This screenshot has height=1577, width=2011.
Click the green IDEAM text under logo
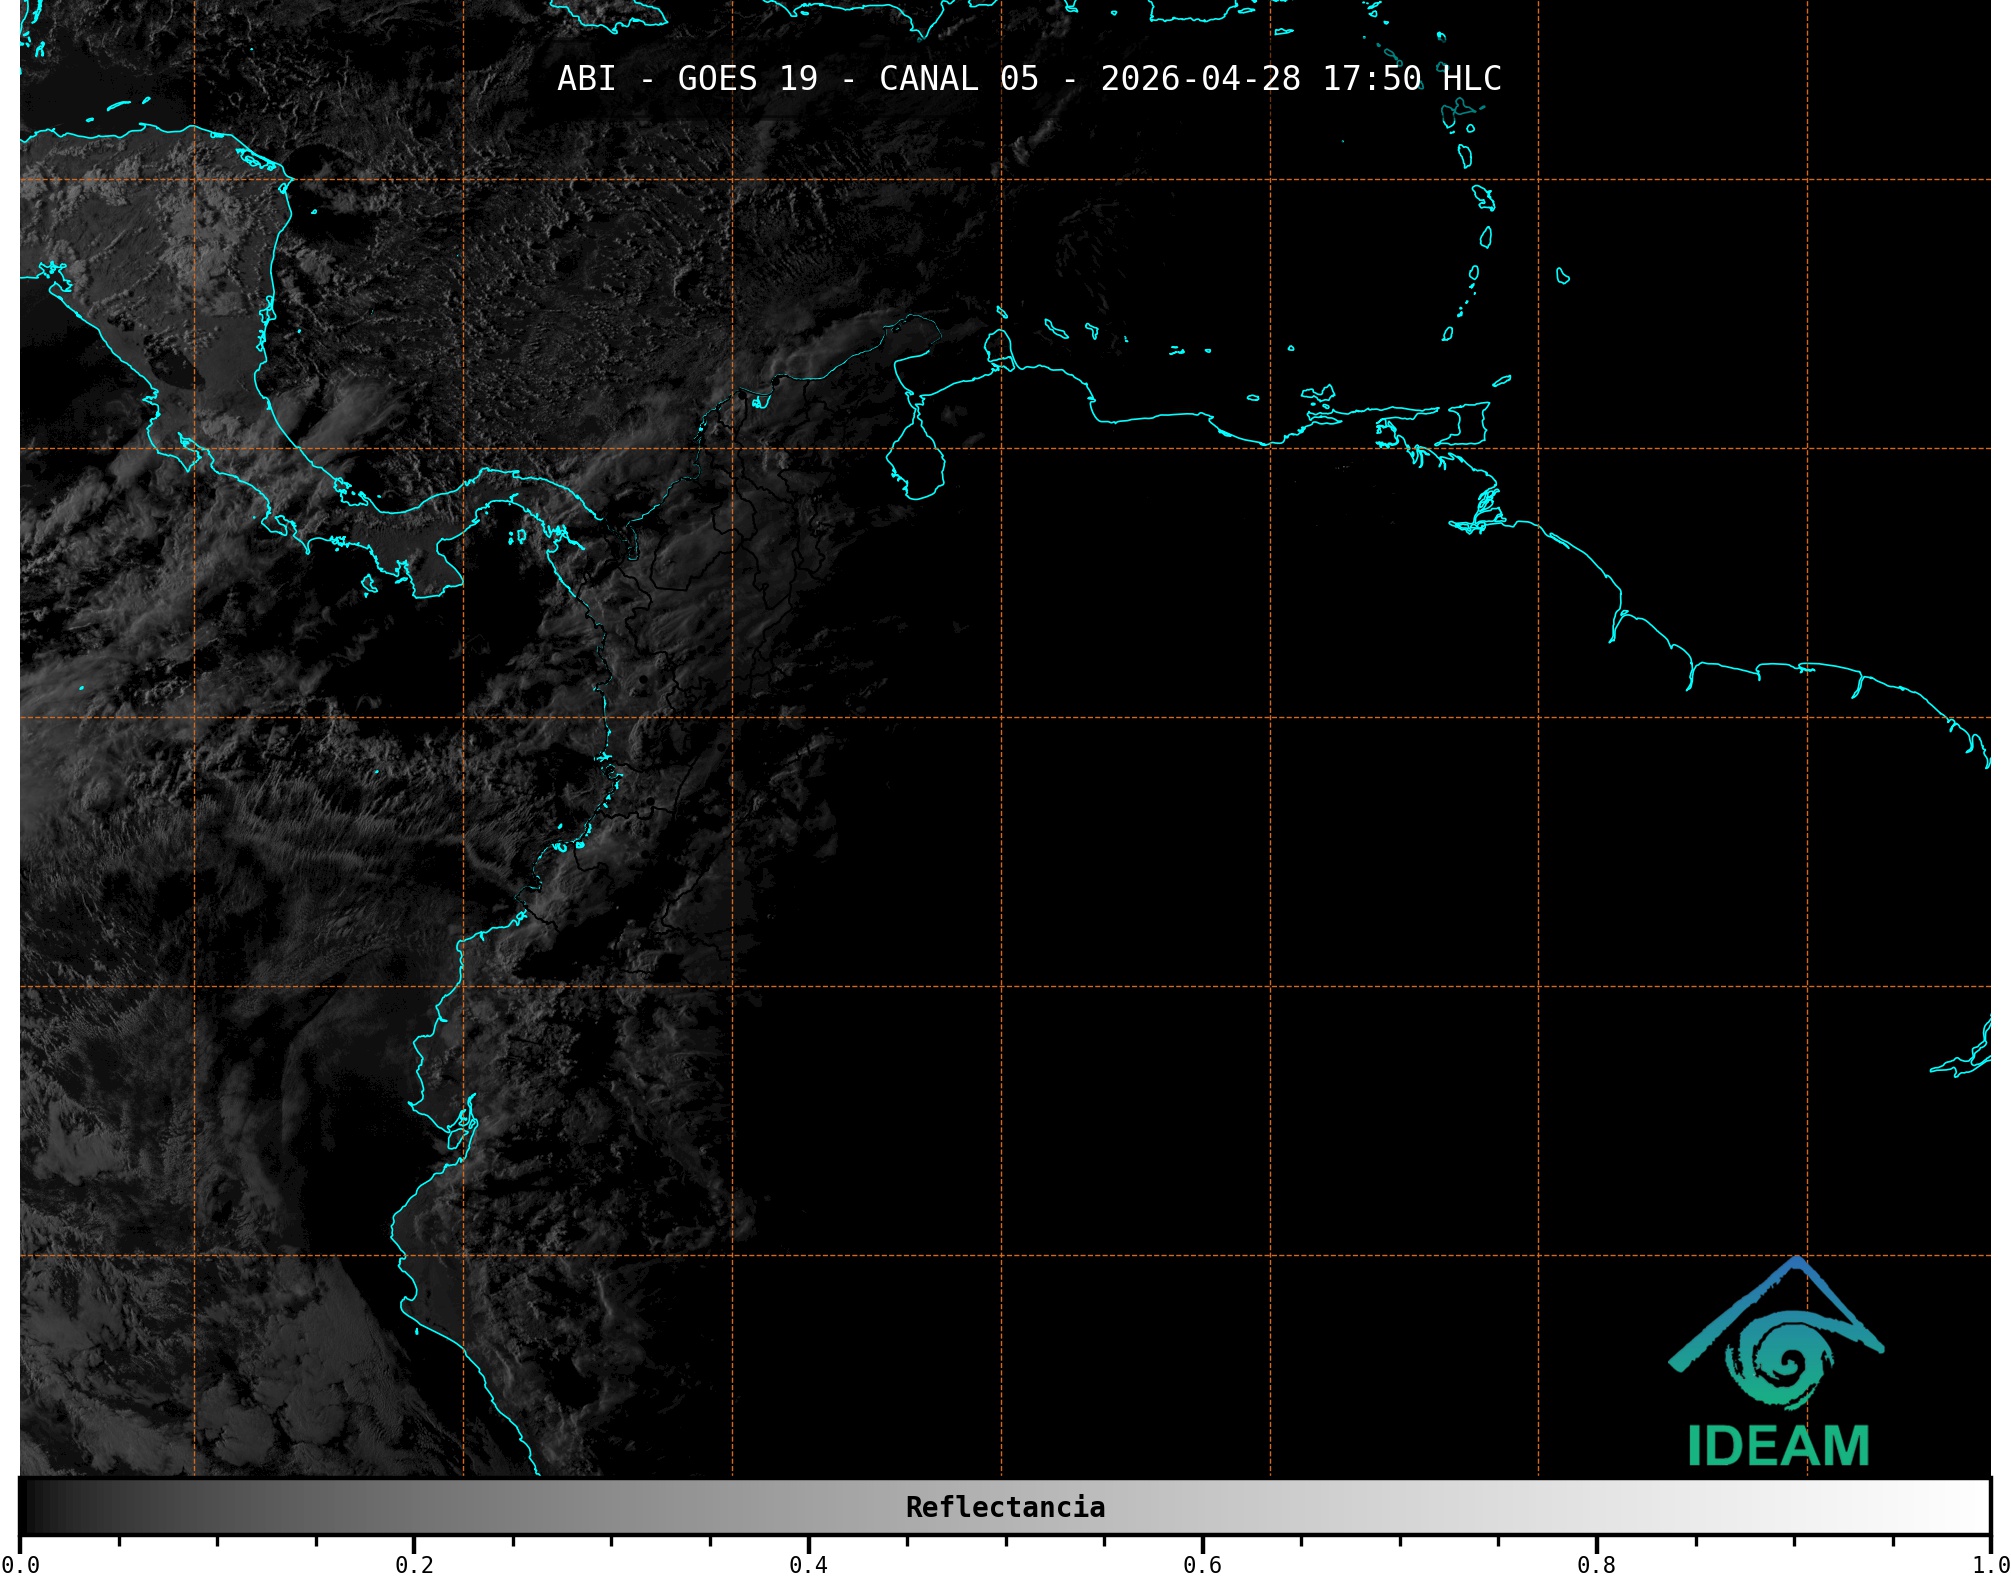1778,1446
